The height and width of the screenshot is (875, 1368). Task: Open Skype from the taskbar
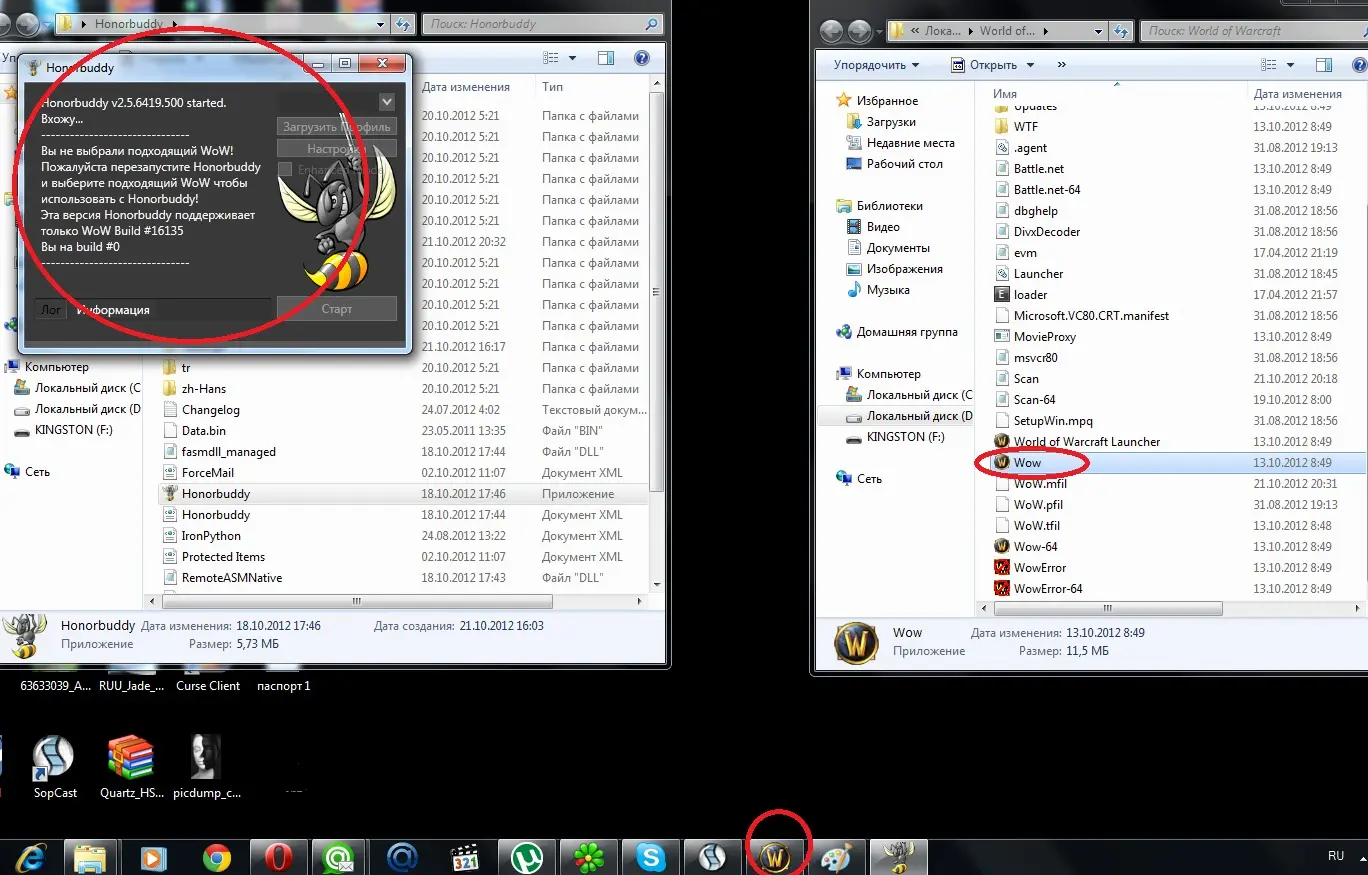pyautogui.click(x=650, y=857)
